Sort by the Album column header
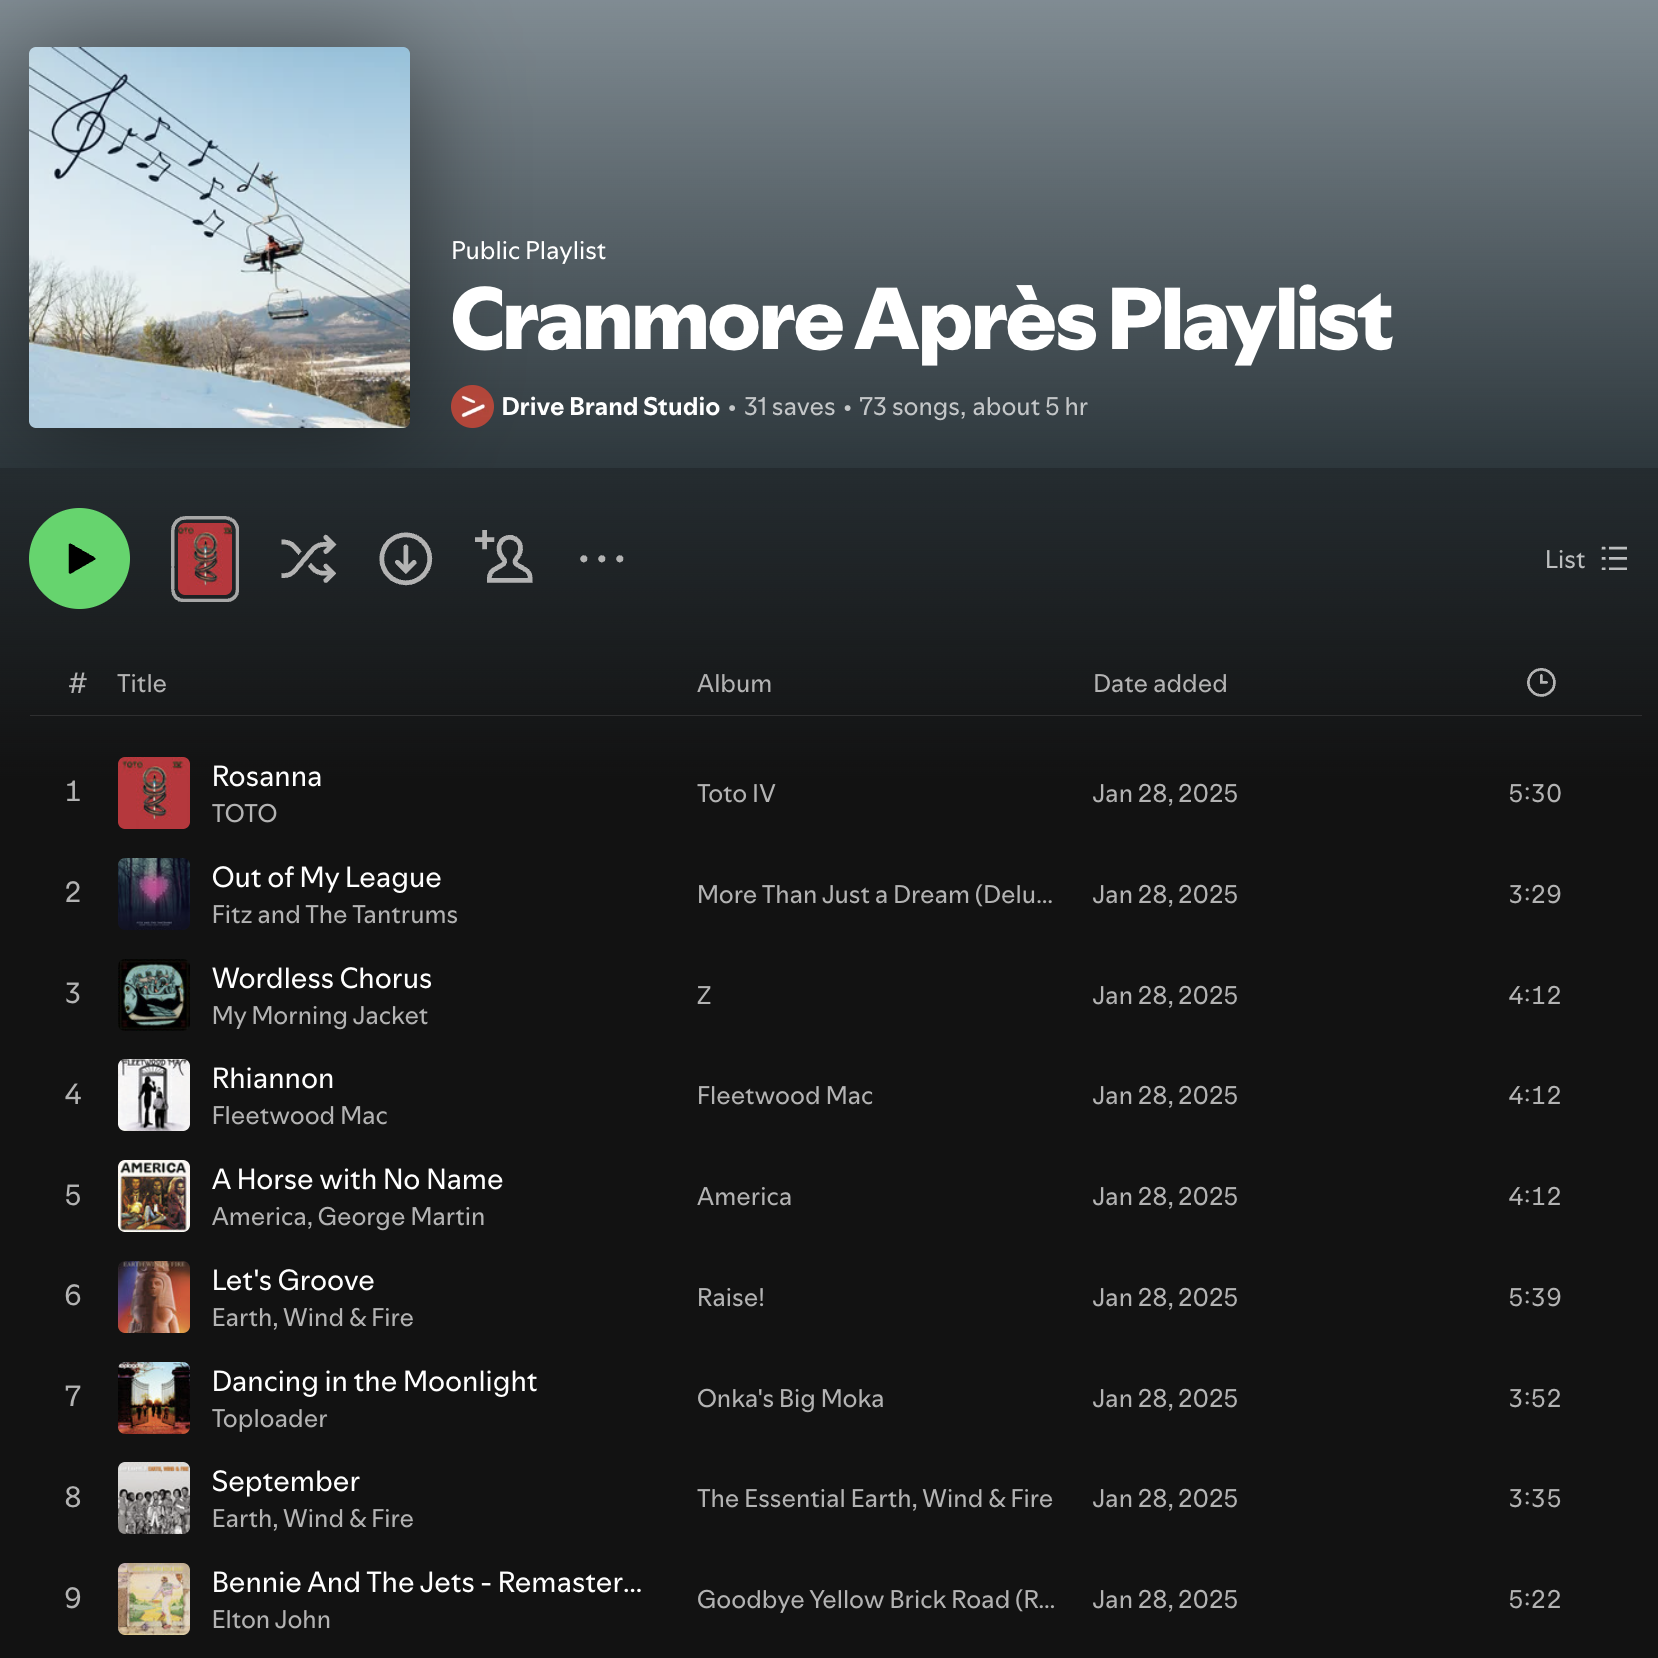The height and width of the screenshot is (1658, 1658). [733, 684]
